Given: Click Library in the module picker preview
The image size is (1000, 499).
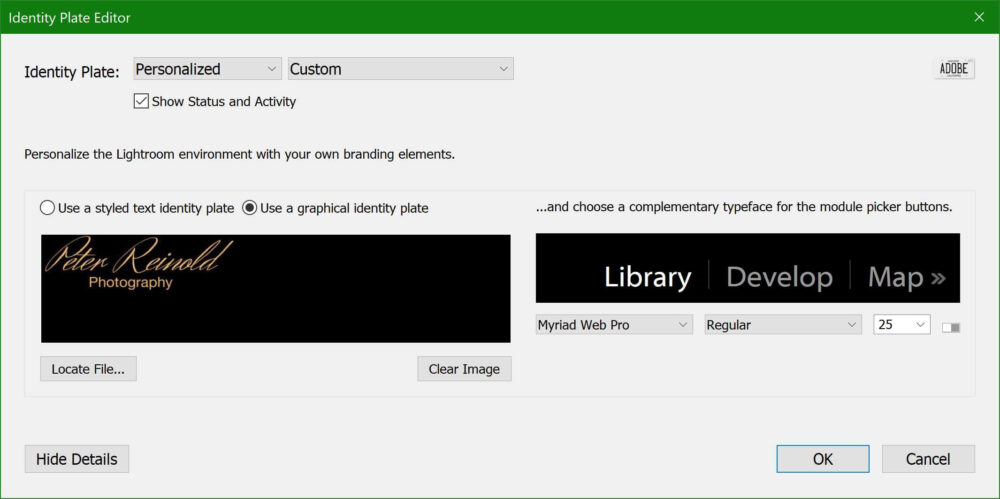Looking at the screenshot, I should tap(647, 277).
